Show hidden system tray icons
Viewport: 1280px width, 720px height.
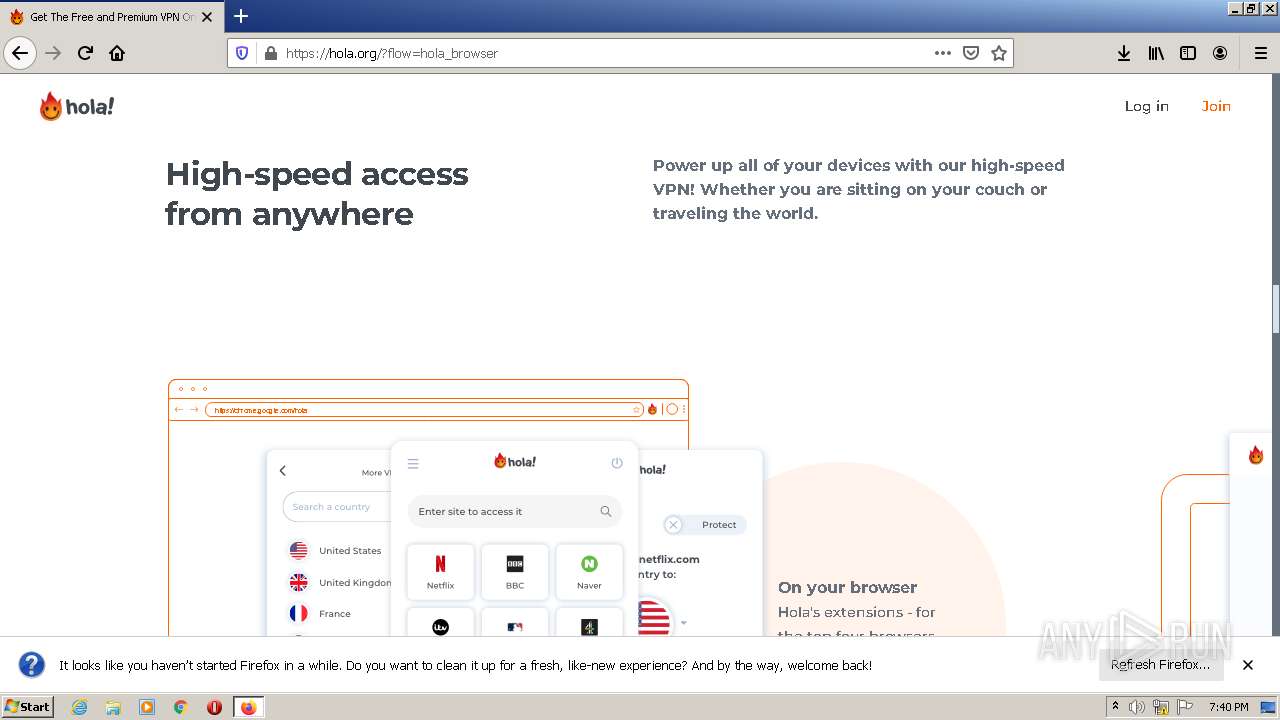pos(1115,706)
